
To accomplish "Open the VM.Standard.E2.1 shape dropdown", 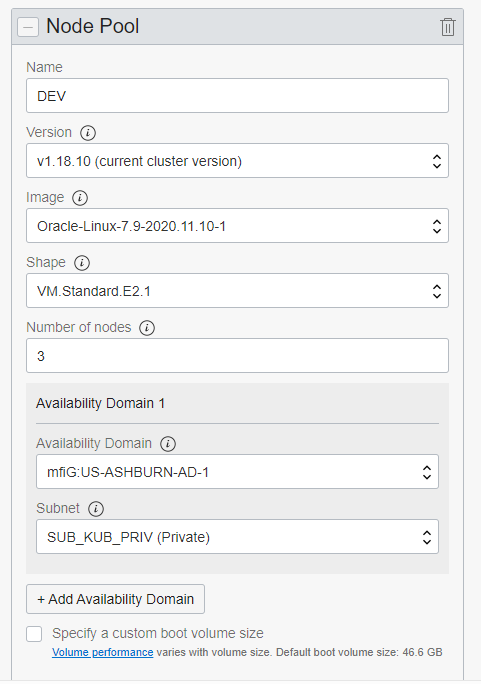I will pos(237,291).
